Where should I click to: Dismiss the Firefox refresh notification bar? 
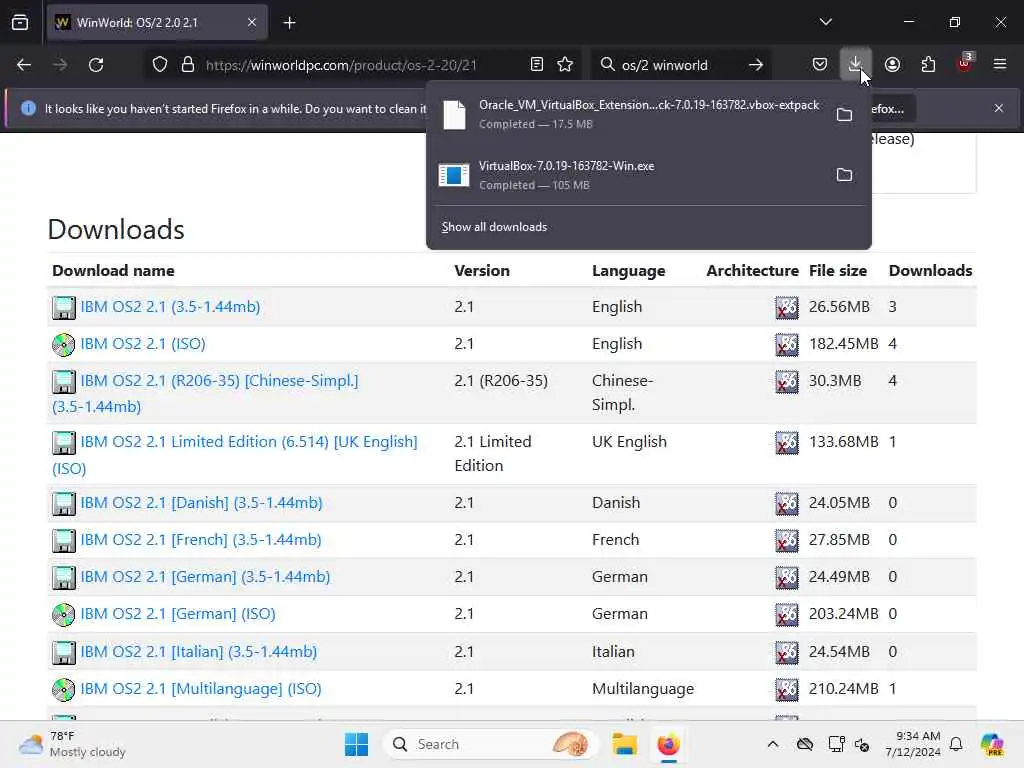[999, 108]
